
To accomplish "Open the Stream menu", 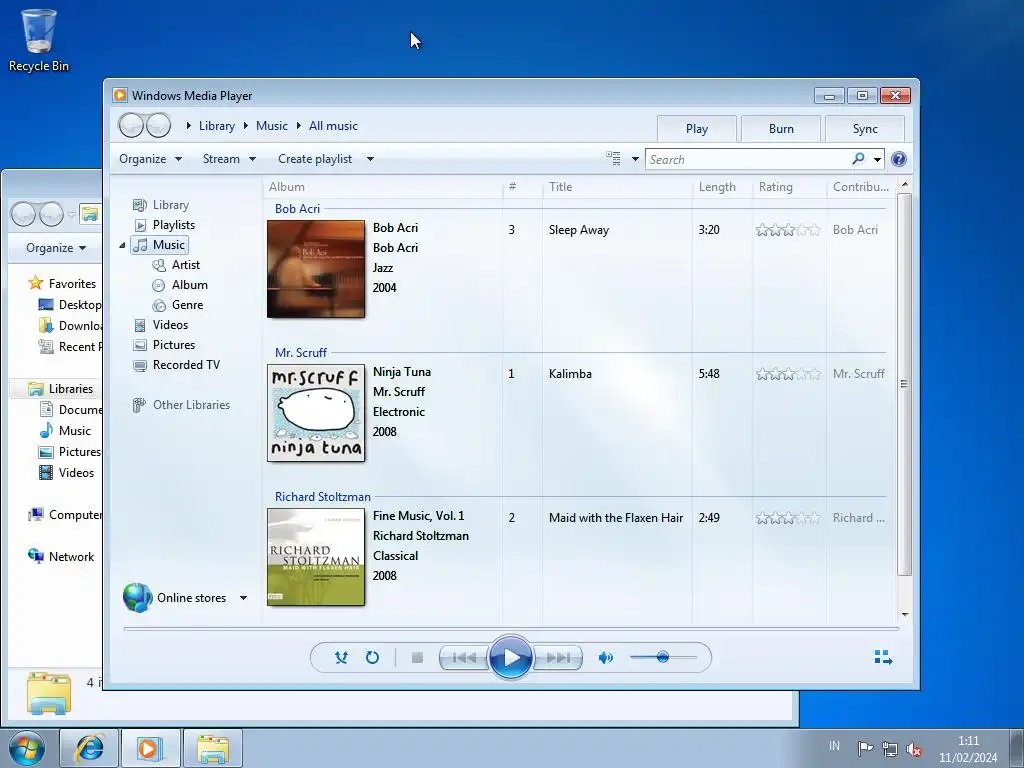I will pyautogui.click(x=229, y=159).
